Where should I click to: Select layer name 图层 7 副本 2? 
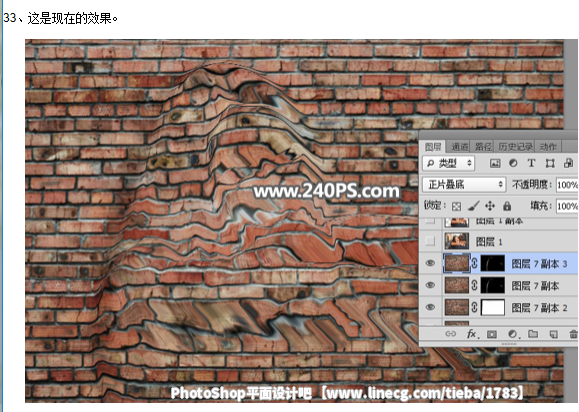(539, 308)
